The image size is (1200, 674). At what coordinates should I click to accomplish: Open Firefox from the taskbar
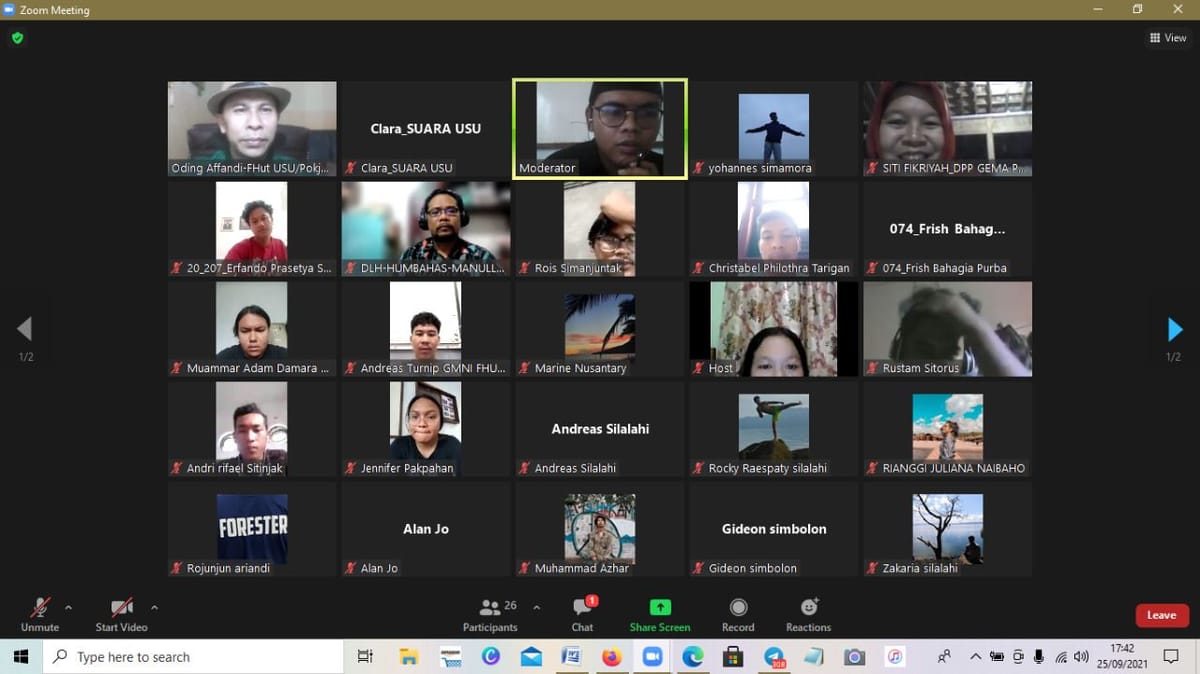click(611, 657)
